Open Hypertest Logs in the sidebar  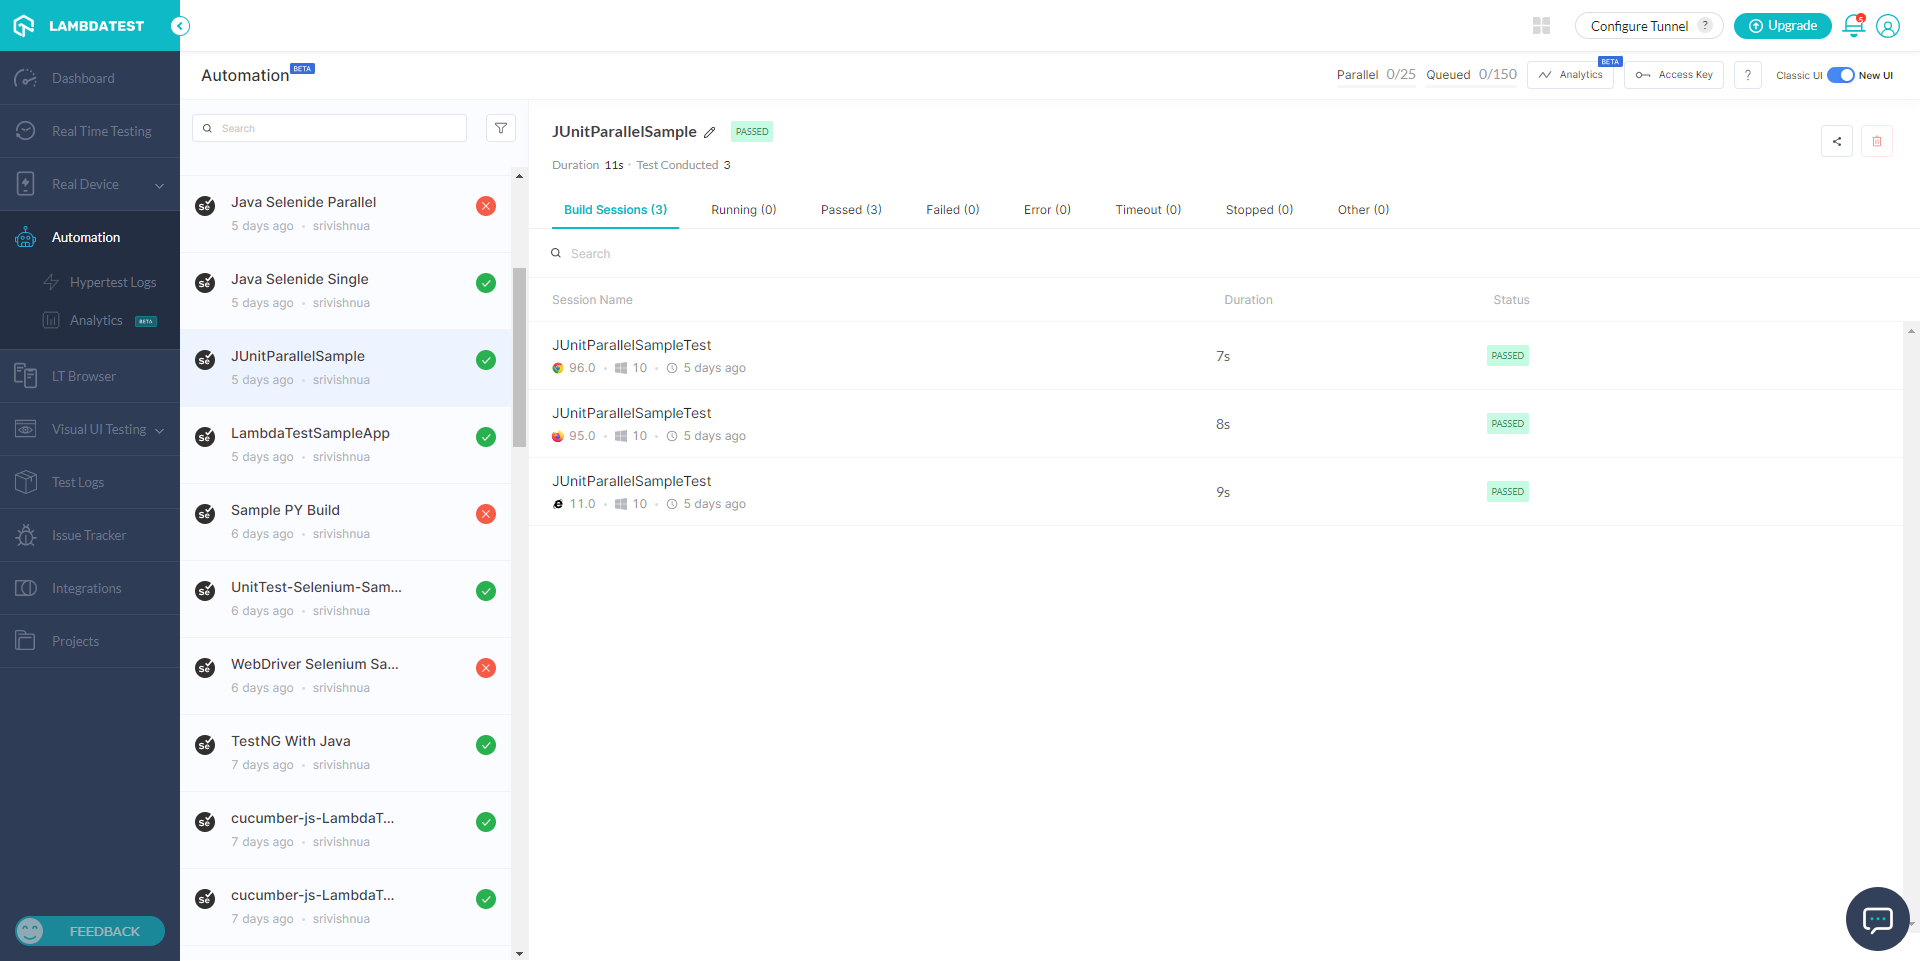[113, 282]
